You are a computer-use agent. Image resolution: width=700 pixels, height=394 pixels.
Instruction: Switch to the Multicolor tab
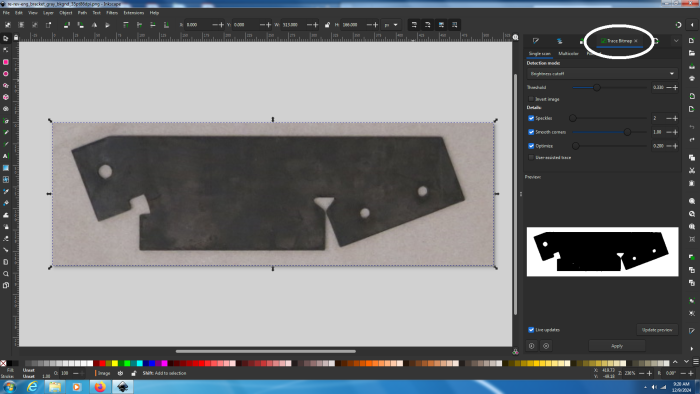coord(568,54)
